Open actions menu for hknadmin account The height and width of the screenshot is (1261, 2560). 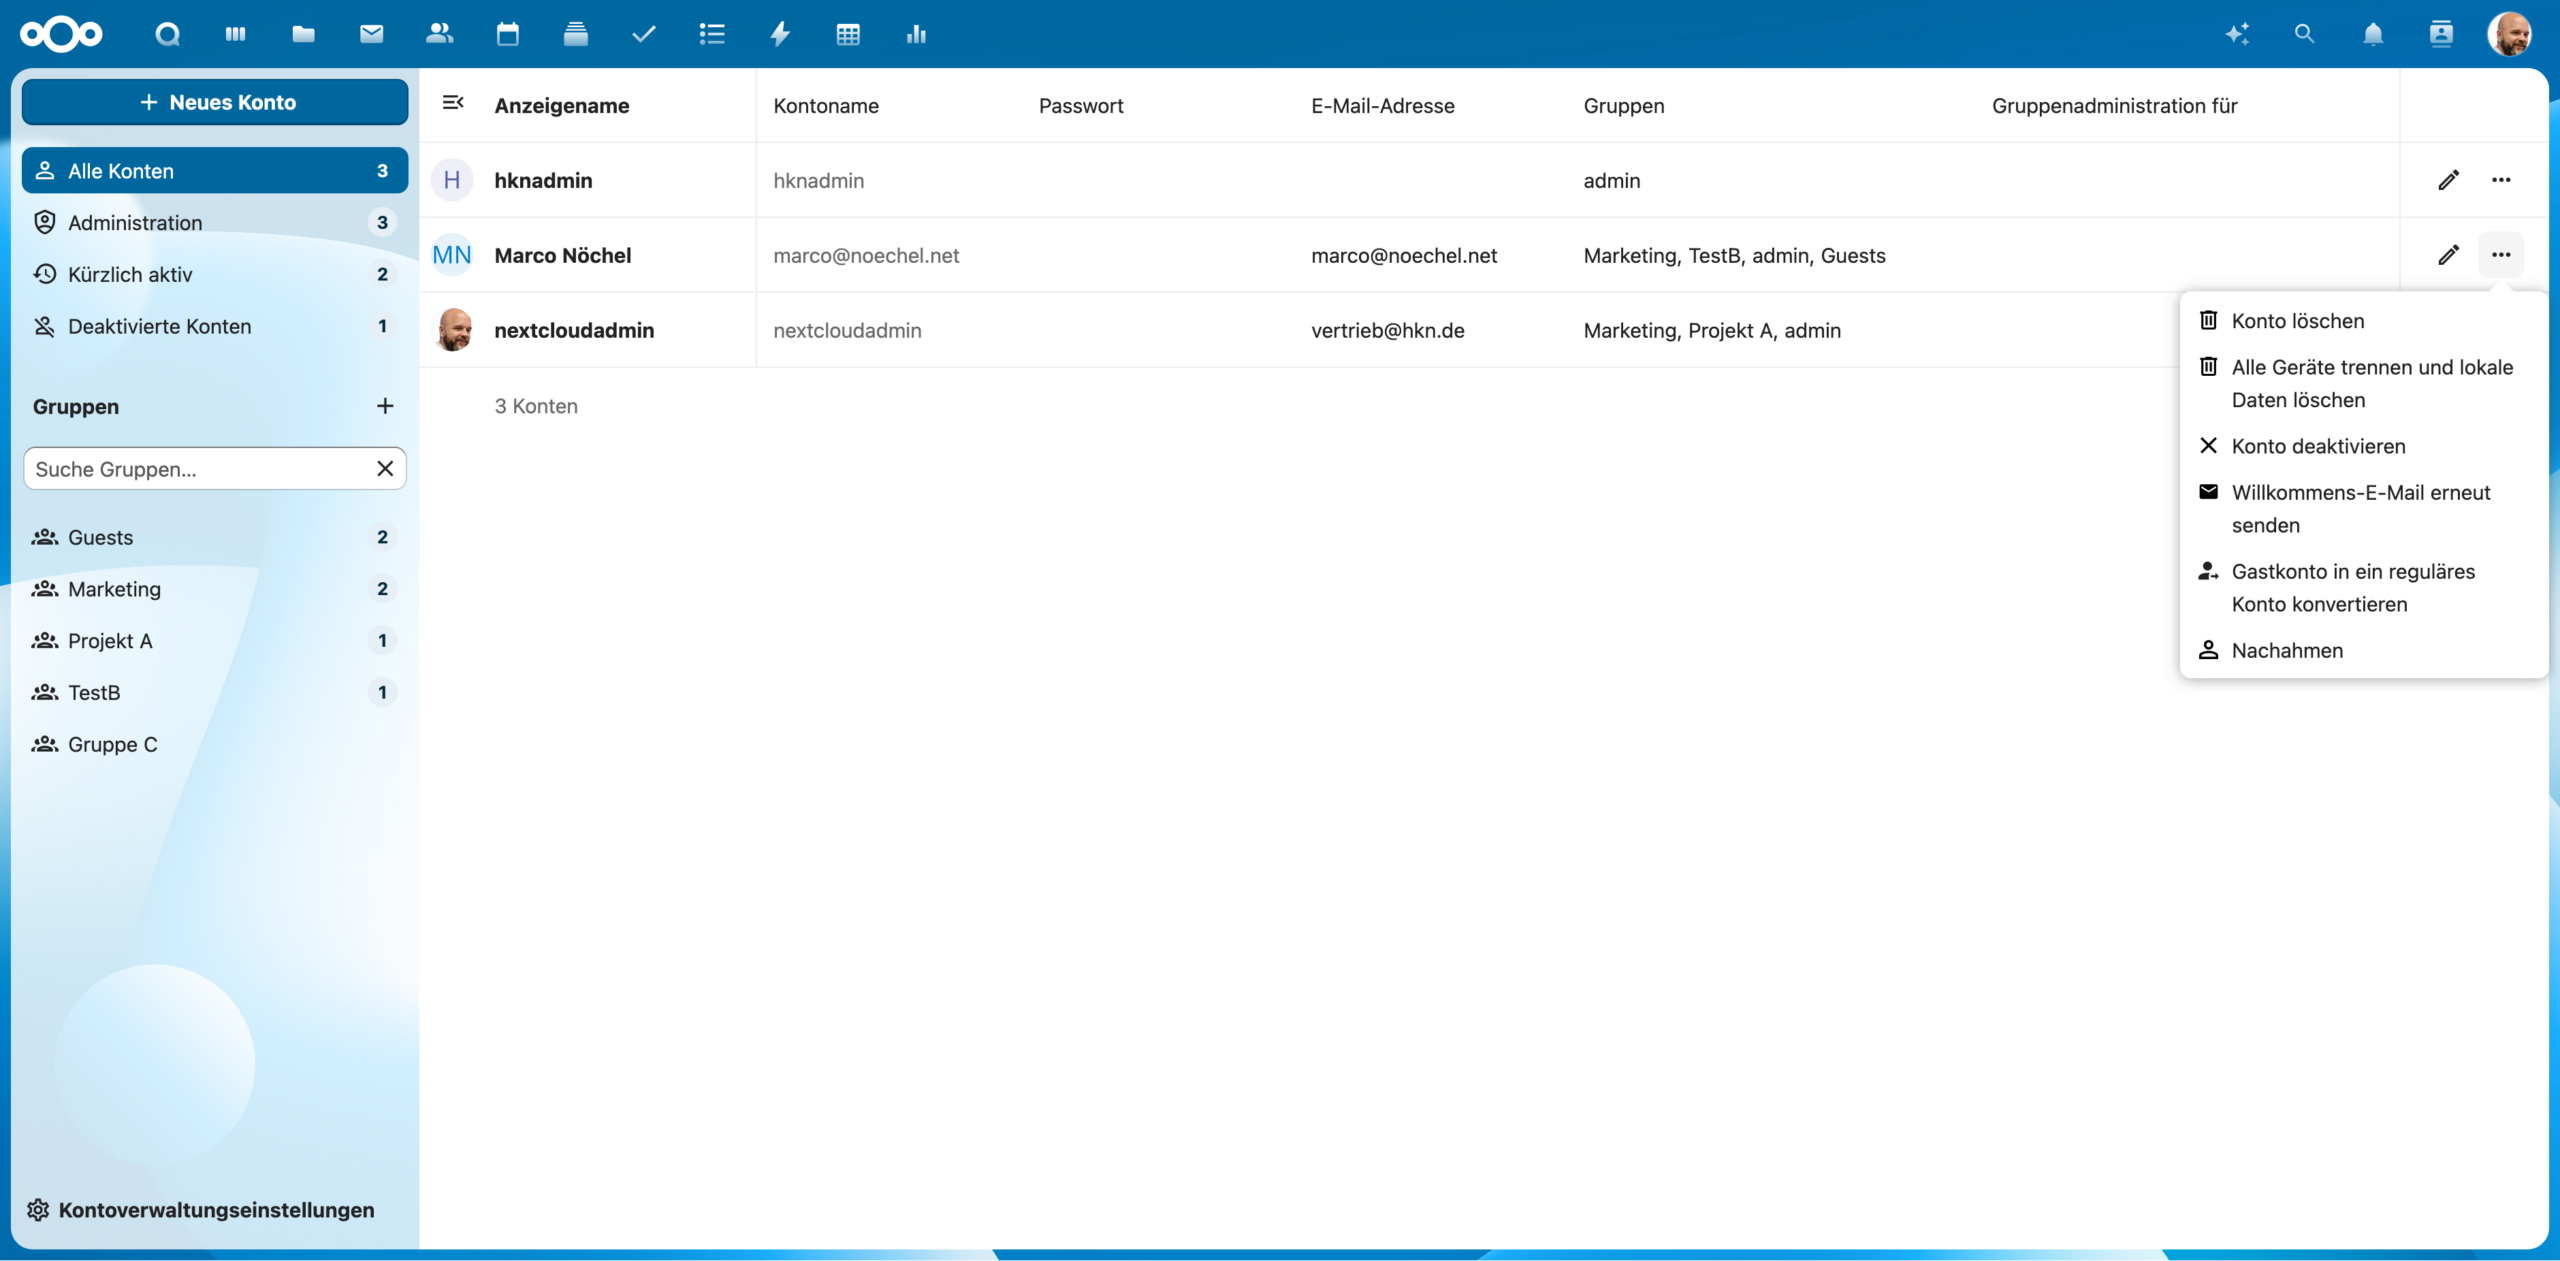[2502, 180]
